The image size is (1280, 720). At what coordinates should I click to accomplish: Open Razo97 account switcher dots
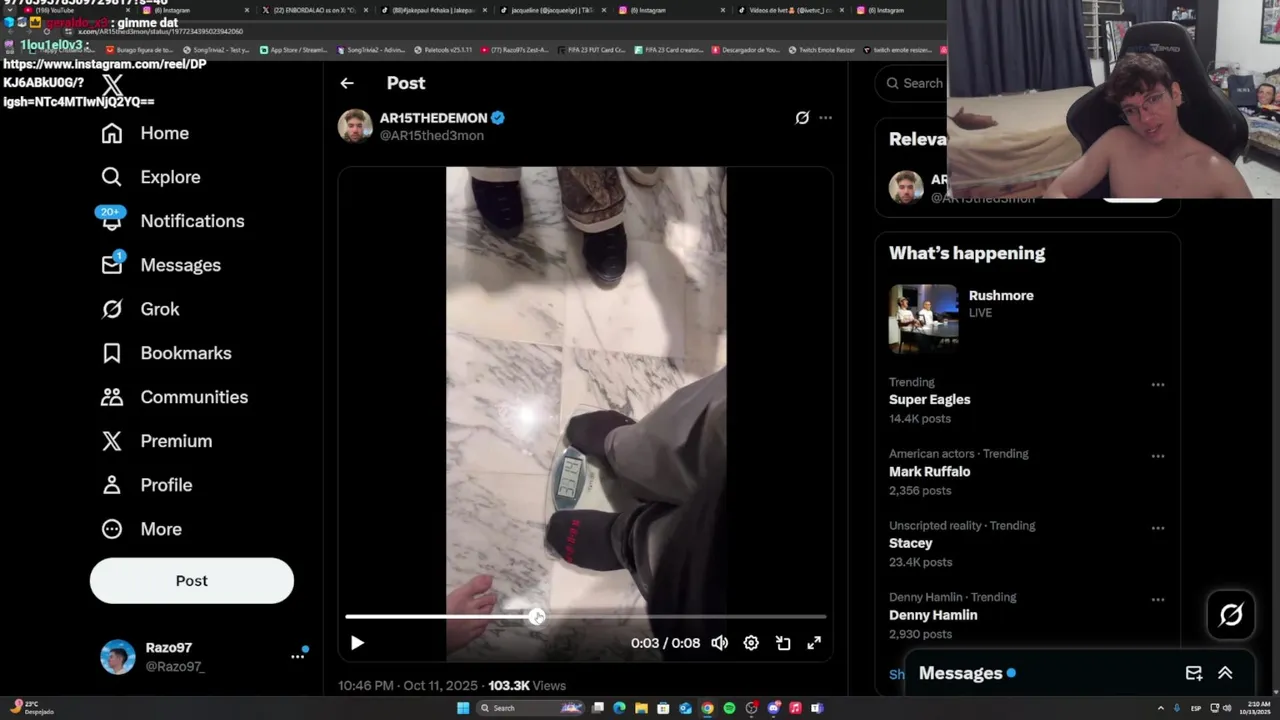tap(297, 656)
